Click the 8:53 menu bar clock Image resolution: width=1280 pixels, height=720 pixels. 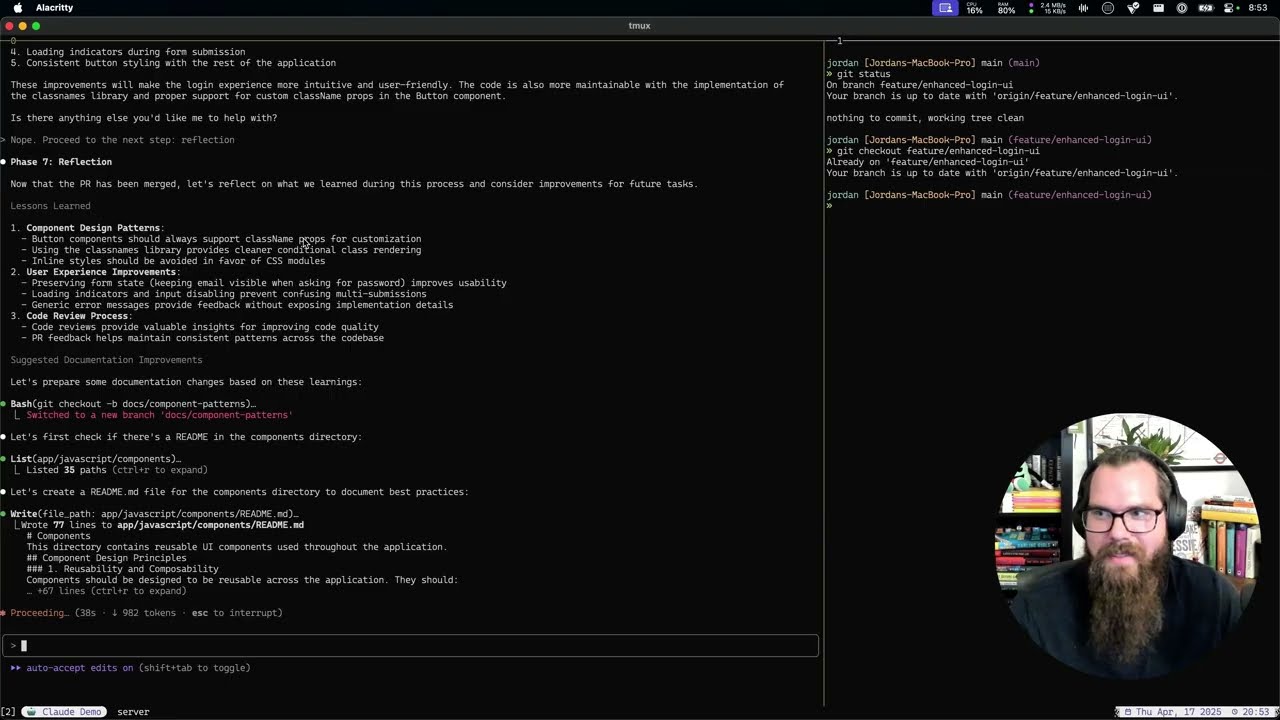click(1258, 8)
